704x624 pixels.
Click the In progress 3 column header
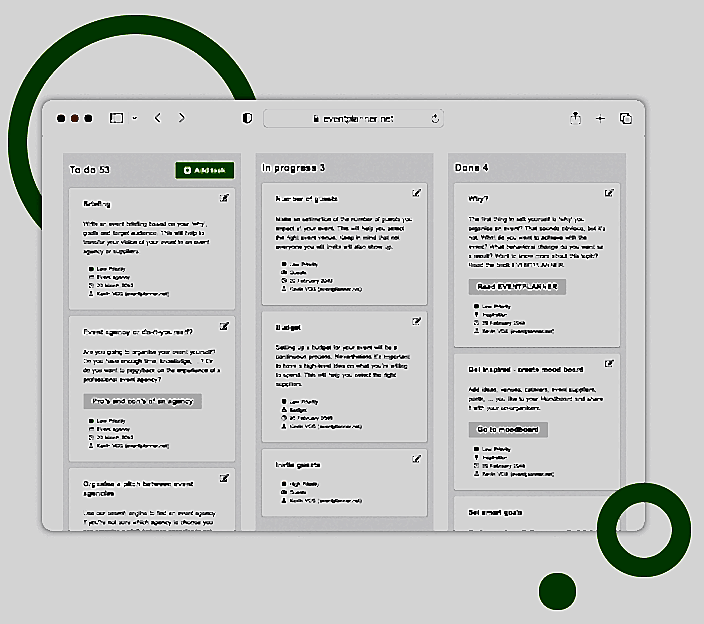tap(294, 168)
